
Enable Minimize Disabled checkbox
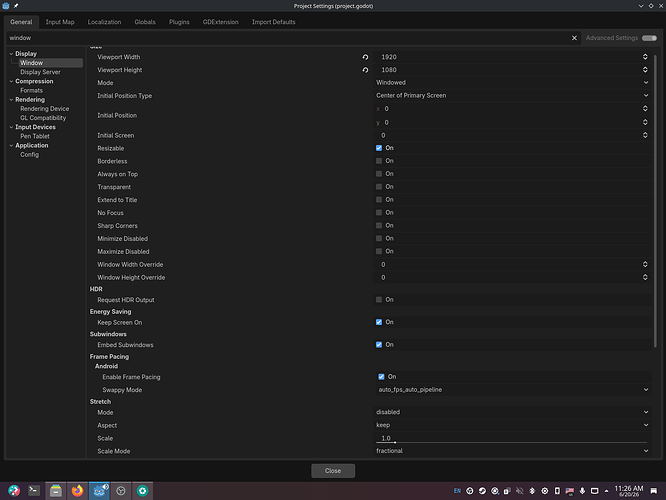click(x=379, y=238)
